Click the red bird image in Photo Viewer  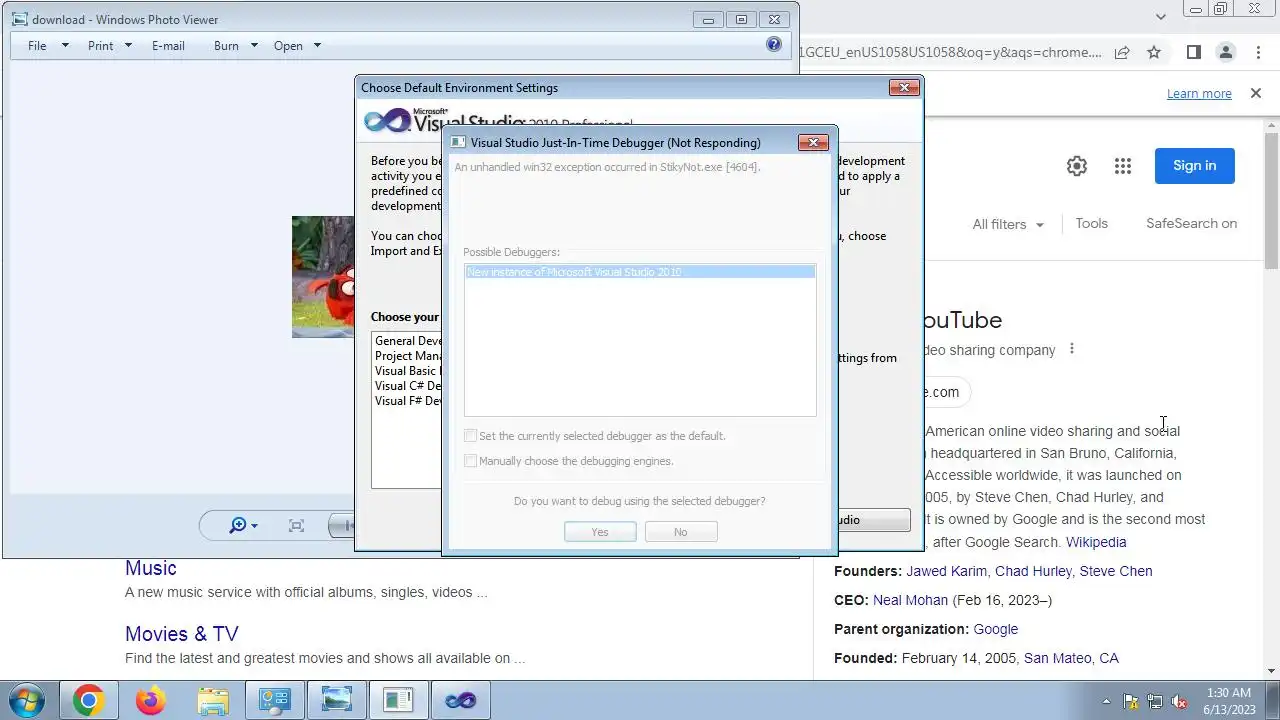click(x=323, y=277)
